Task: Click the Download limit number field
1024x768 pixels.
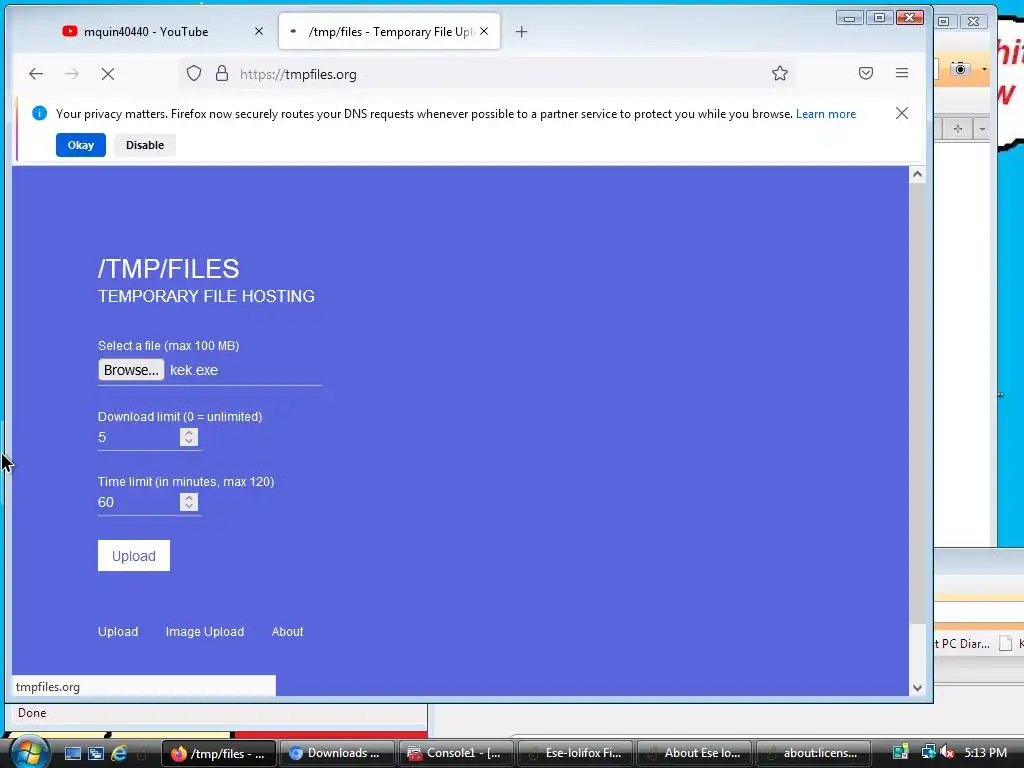Action: click(138, 438)
